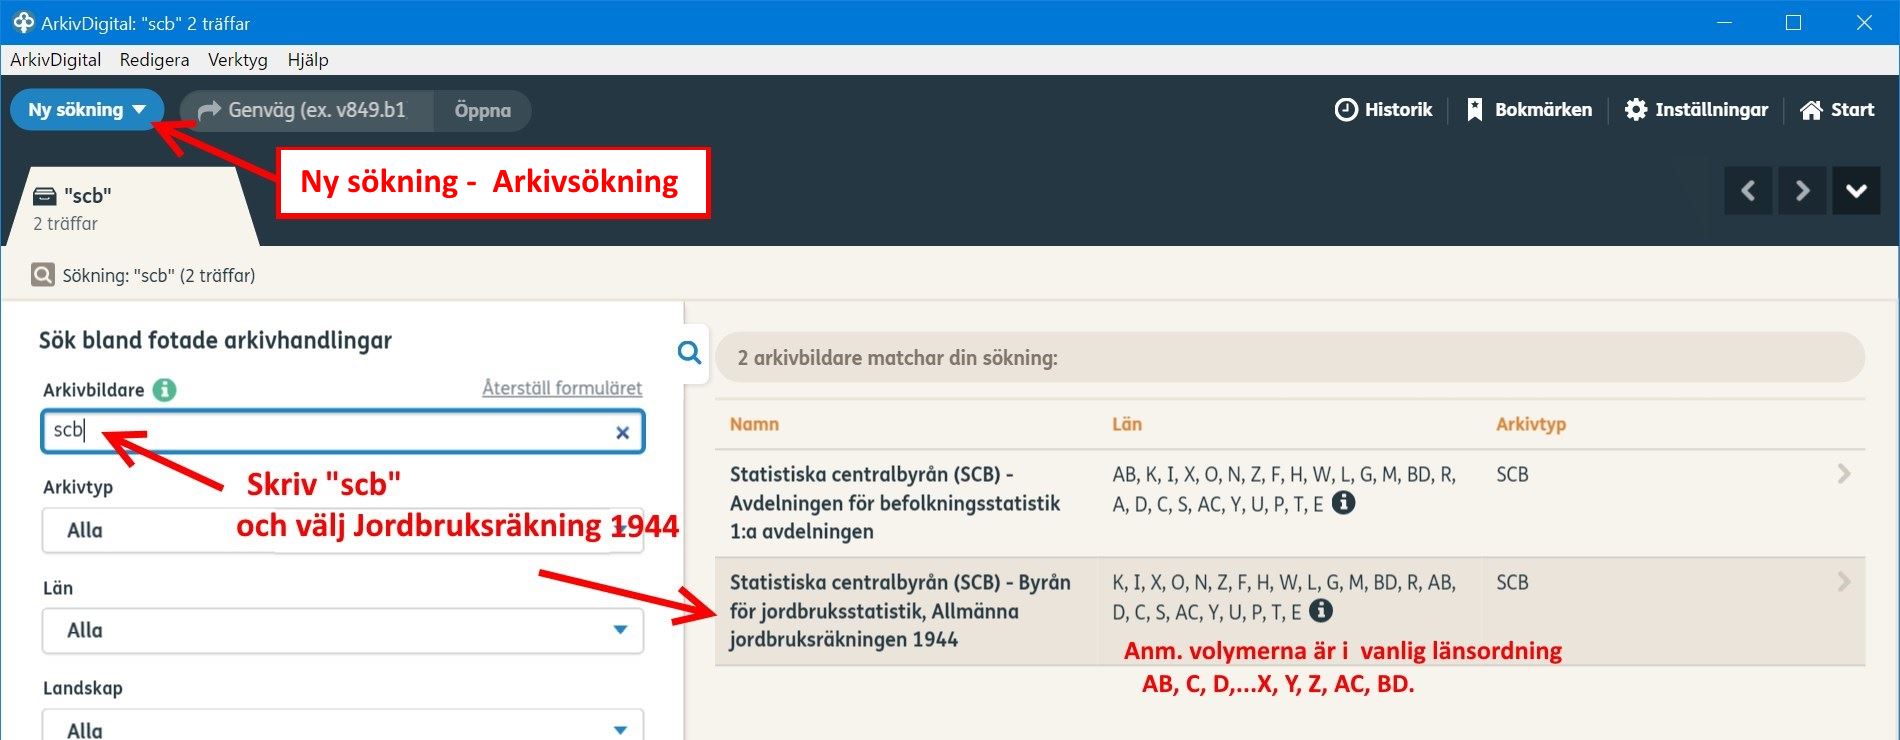Click info icon for befolkningsstatistik Län list
Viewport: 1900px width, 740px height.
[x=1344, y=503]
